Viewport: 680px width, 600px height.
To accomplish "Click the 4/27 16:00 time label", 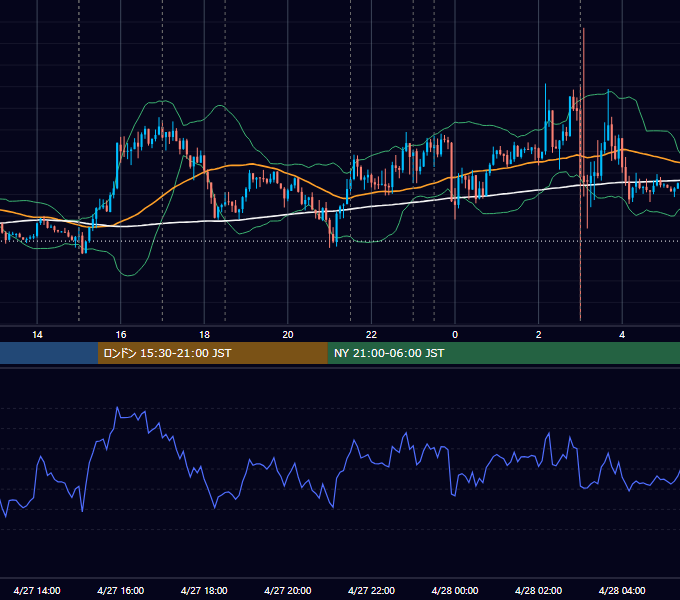I will pyautogui.click(x=121, y=590).
